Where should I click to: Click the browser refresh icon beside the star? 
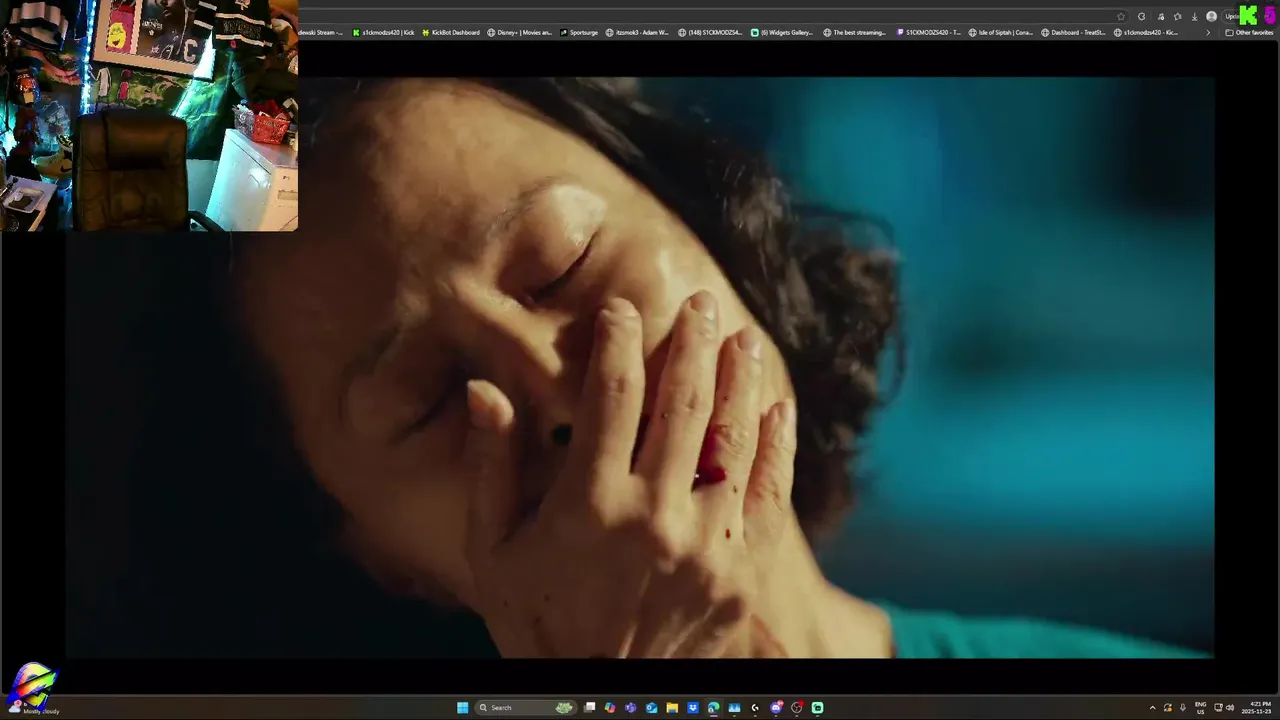[x=1141, y=16]
